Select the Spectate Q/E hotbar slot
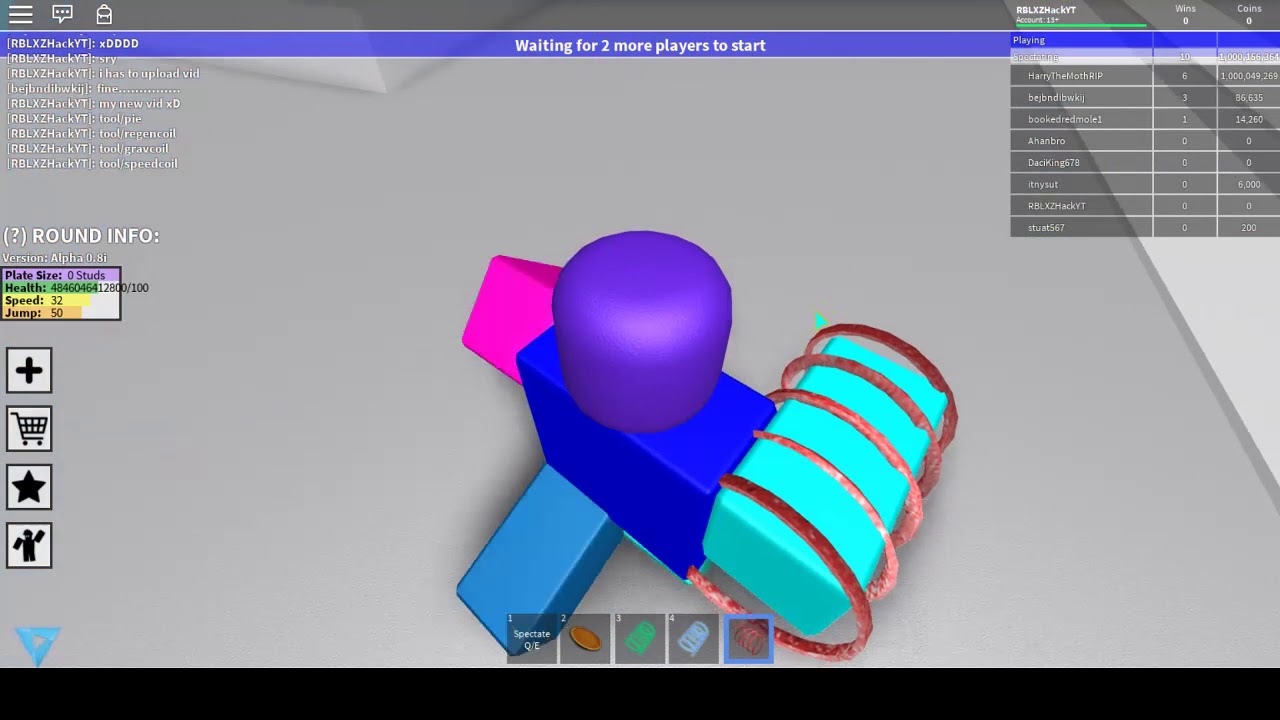Viewport: 1280px width, 720px height. tap(531, 638)
